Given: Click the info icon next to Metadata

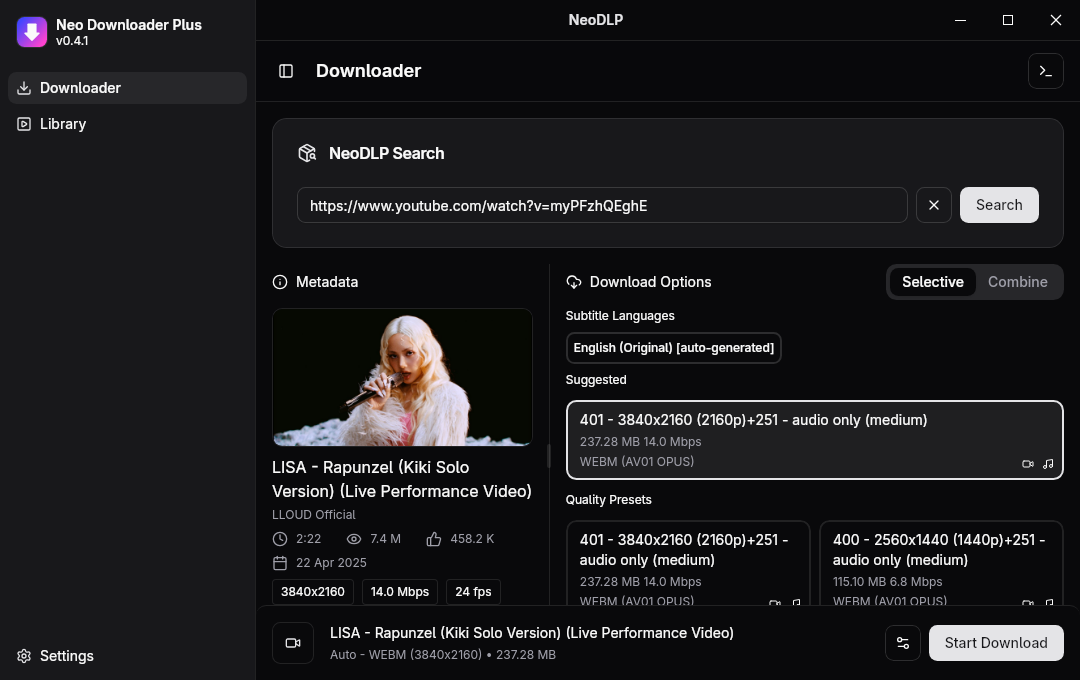Looking at the screenshot, I should point(279,282).
